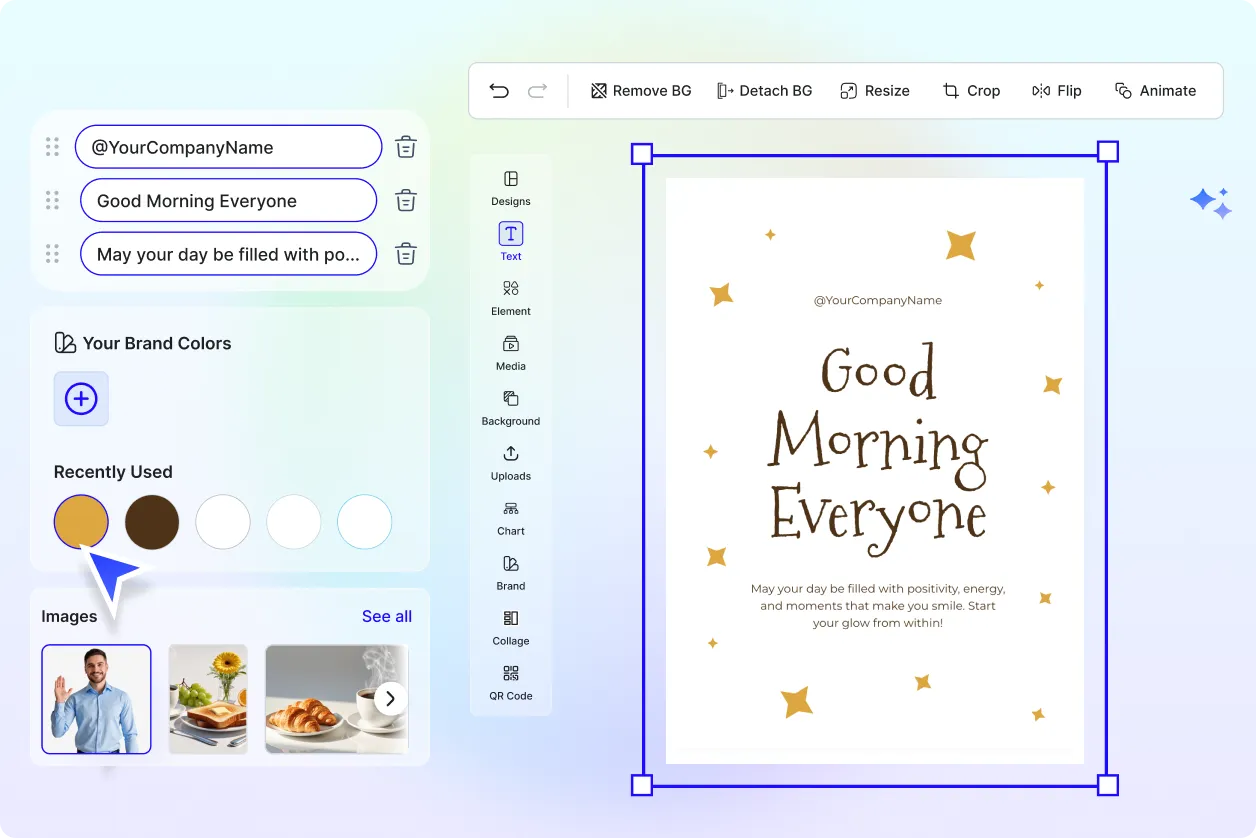Open the Animate feature
Screen dimensions: 1256x838
coord(1156,90)
